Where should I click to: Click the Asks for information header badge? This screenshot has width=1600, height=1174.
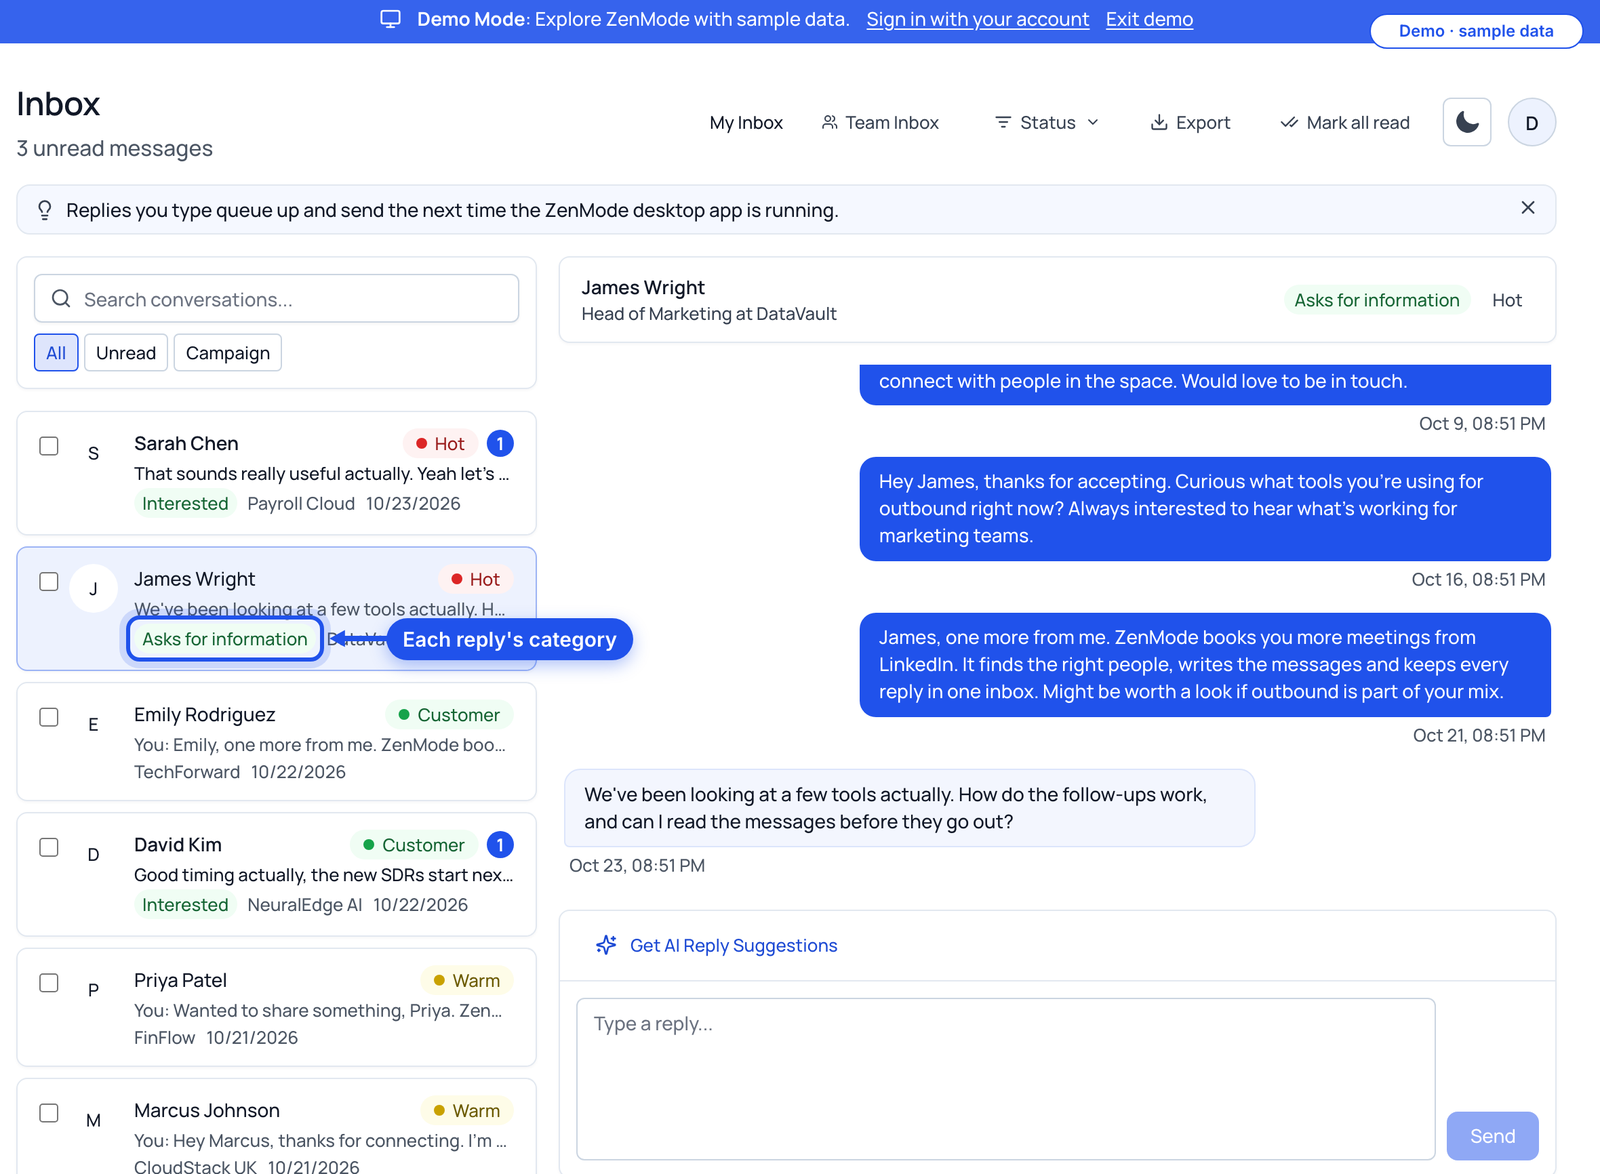tap(1376, 300)
